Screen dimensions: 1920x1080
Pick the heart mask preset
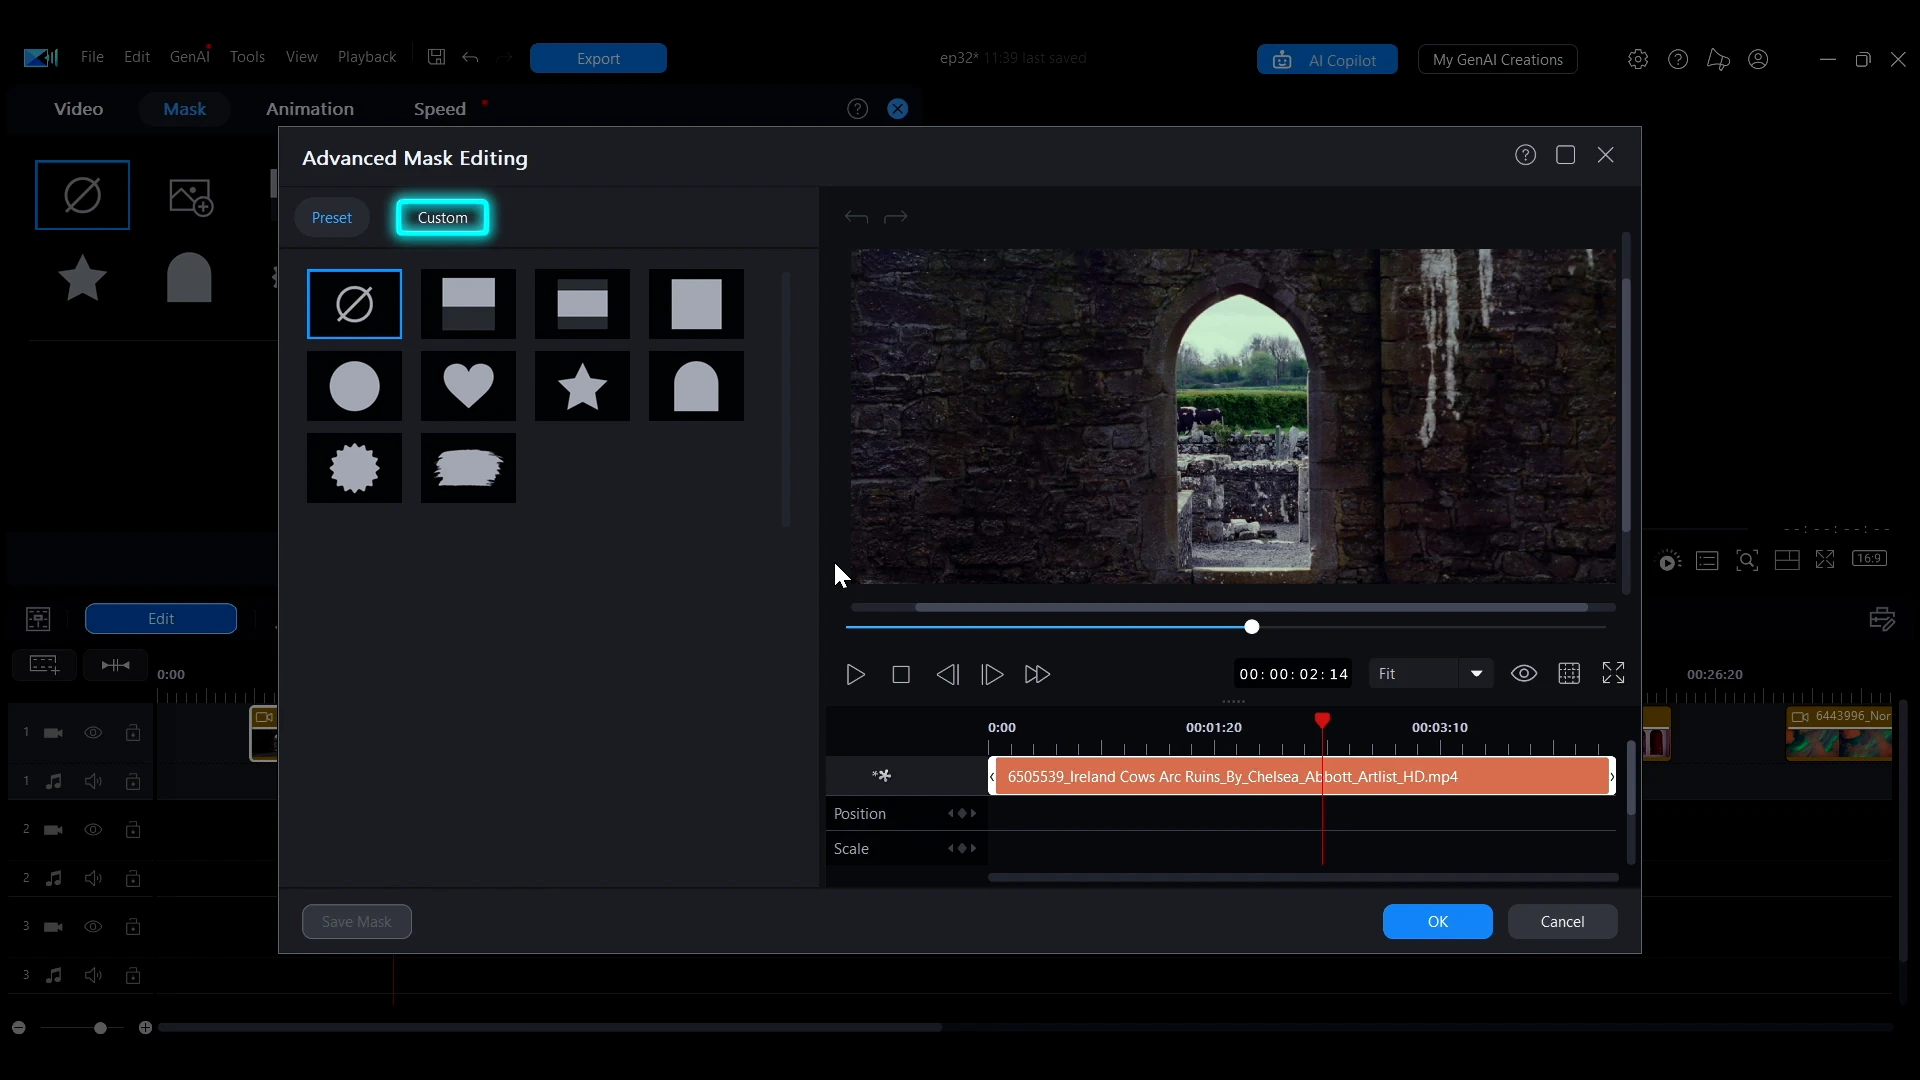pyautogui.click(x=468, y=386)
